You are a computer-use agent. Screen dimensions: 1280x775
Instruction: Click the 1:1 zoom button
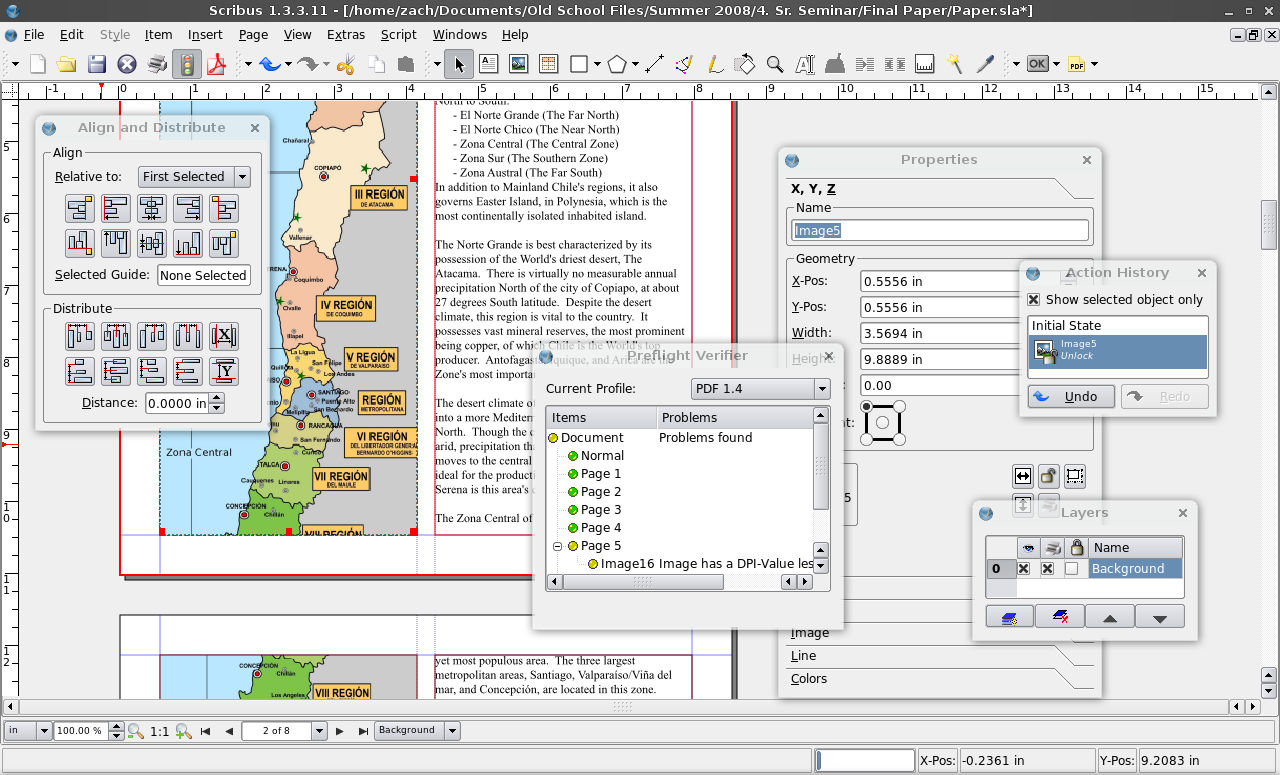coord(160,731)
